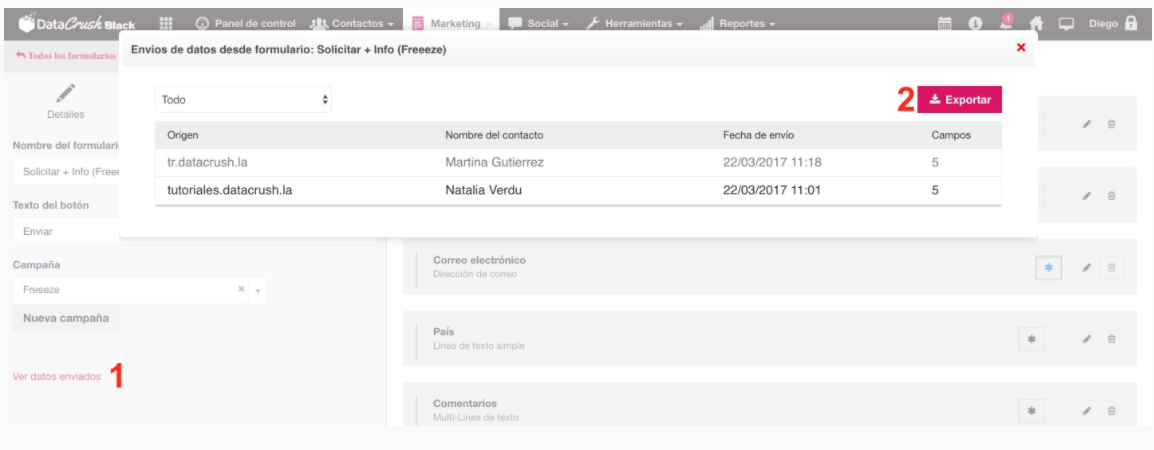This screenshot has height=450, width=1154.
Task: Open the notifications bell
Action: [x=1007, y=23]
